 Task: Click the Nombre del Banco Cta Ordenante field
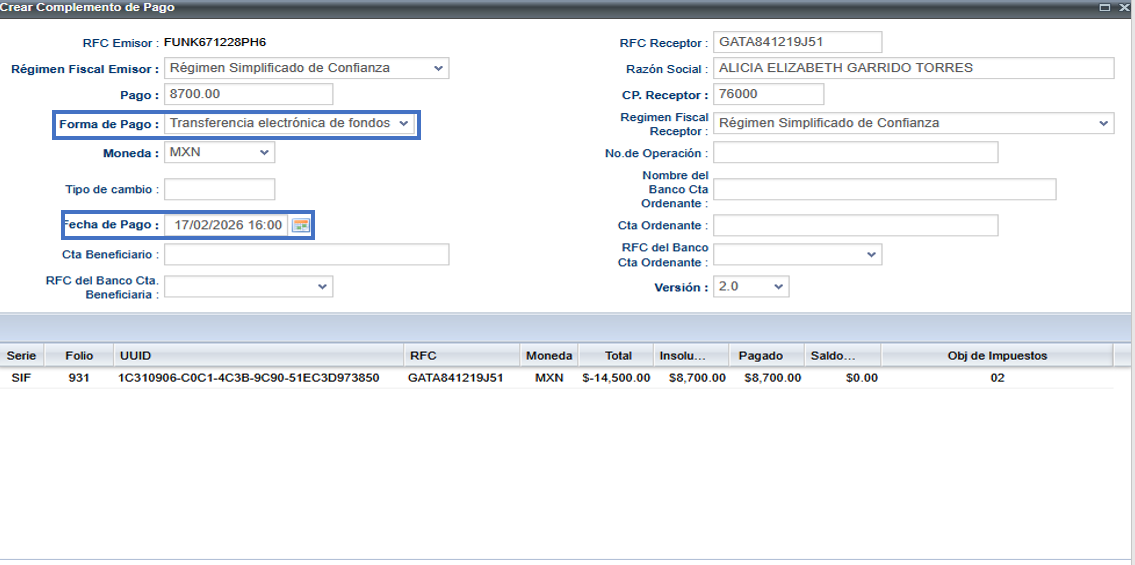884,190
